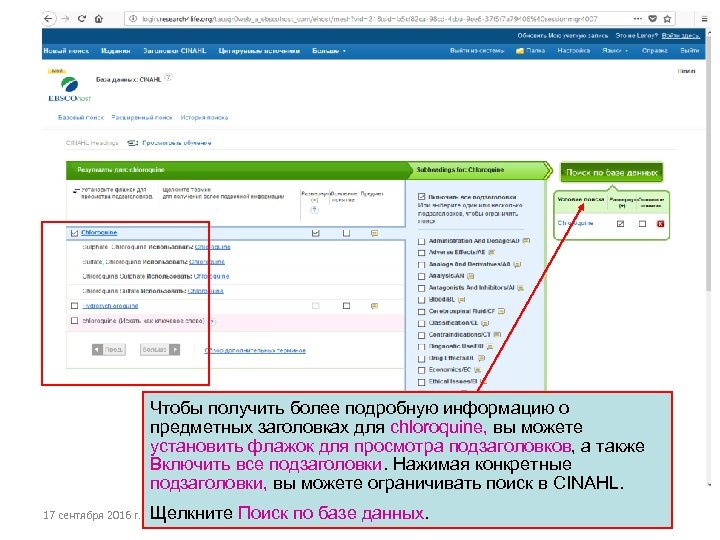Open the Языки language dropdown

tap(615, 51)
